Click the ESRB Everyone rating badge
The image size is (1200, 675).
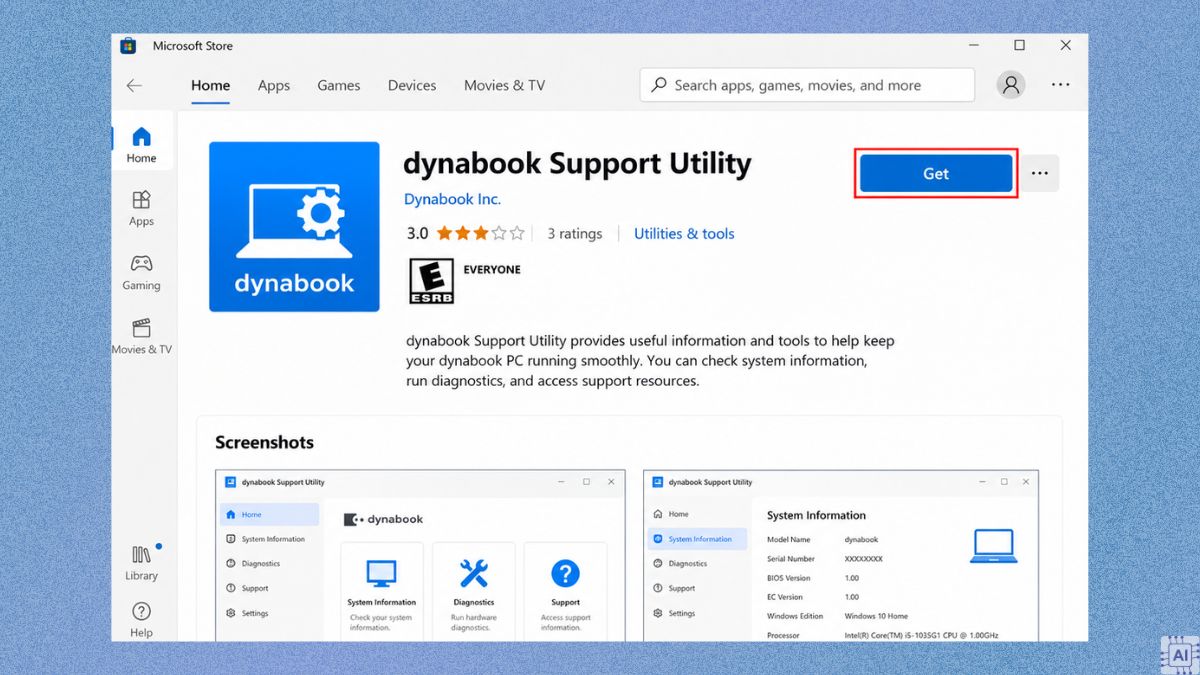[431, 281]
